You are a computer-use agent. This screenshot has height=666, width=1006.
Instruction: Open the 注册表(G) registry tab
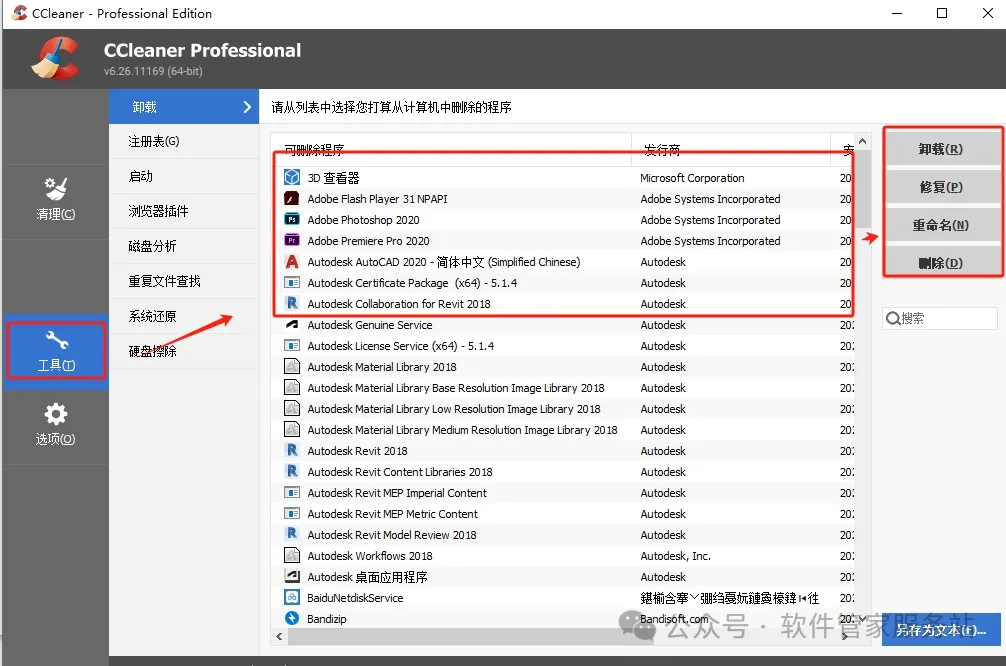[183, 142]
